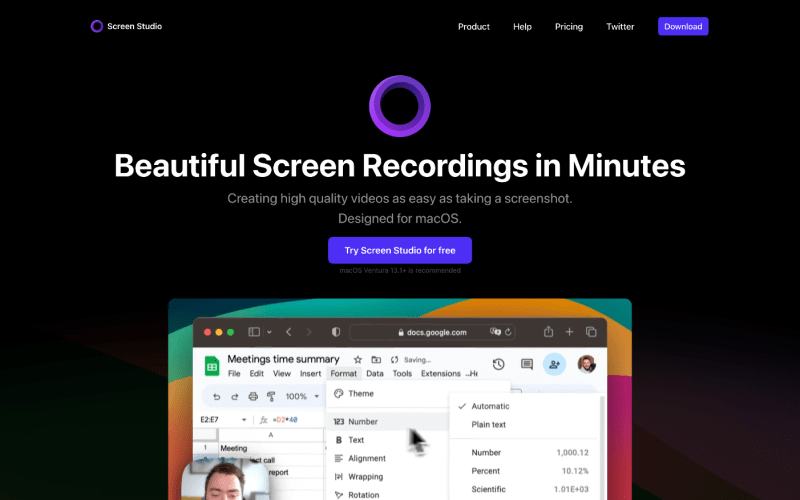Click the large purple ring logo

point(399,106)
